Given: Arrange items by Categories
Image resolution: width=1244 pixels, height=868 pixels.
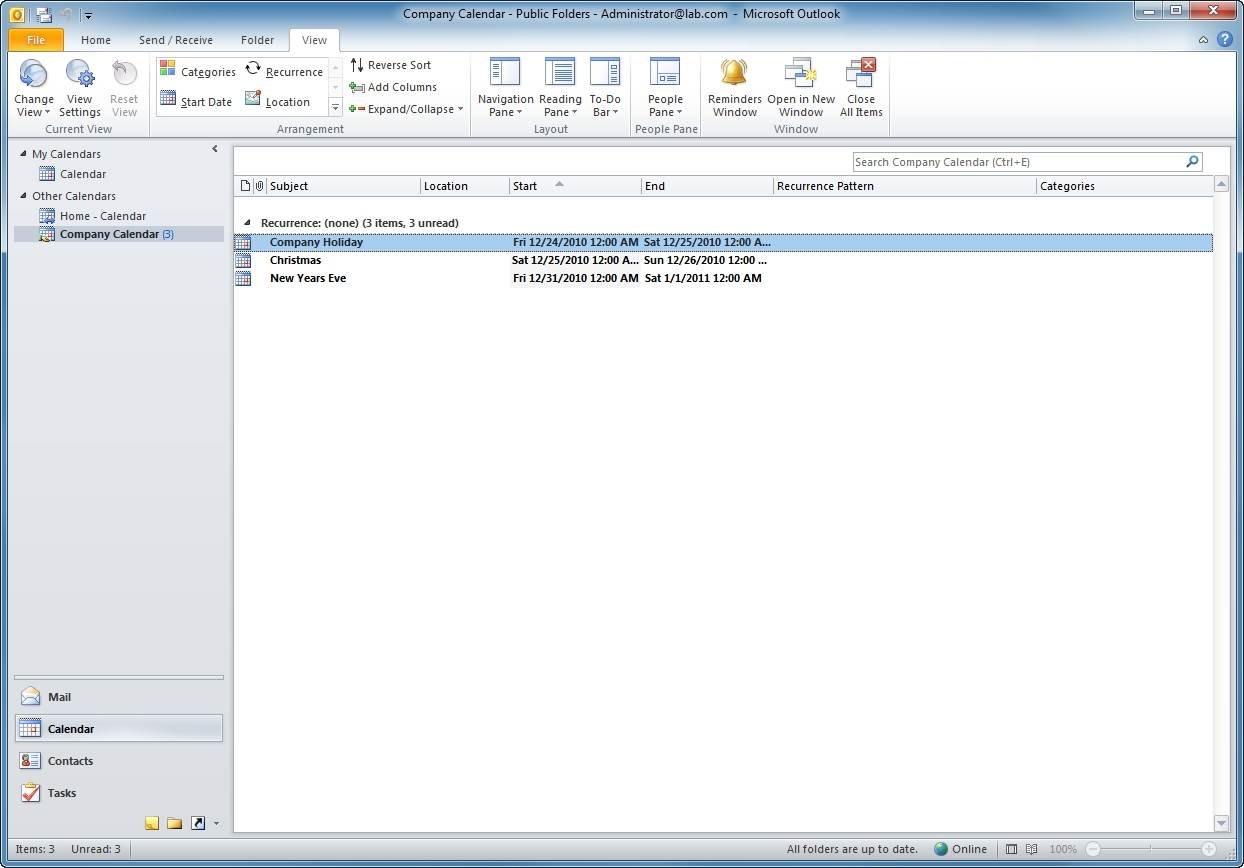Looking at the screenshot, I should (198, 71).
